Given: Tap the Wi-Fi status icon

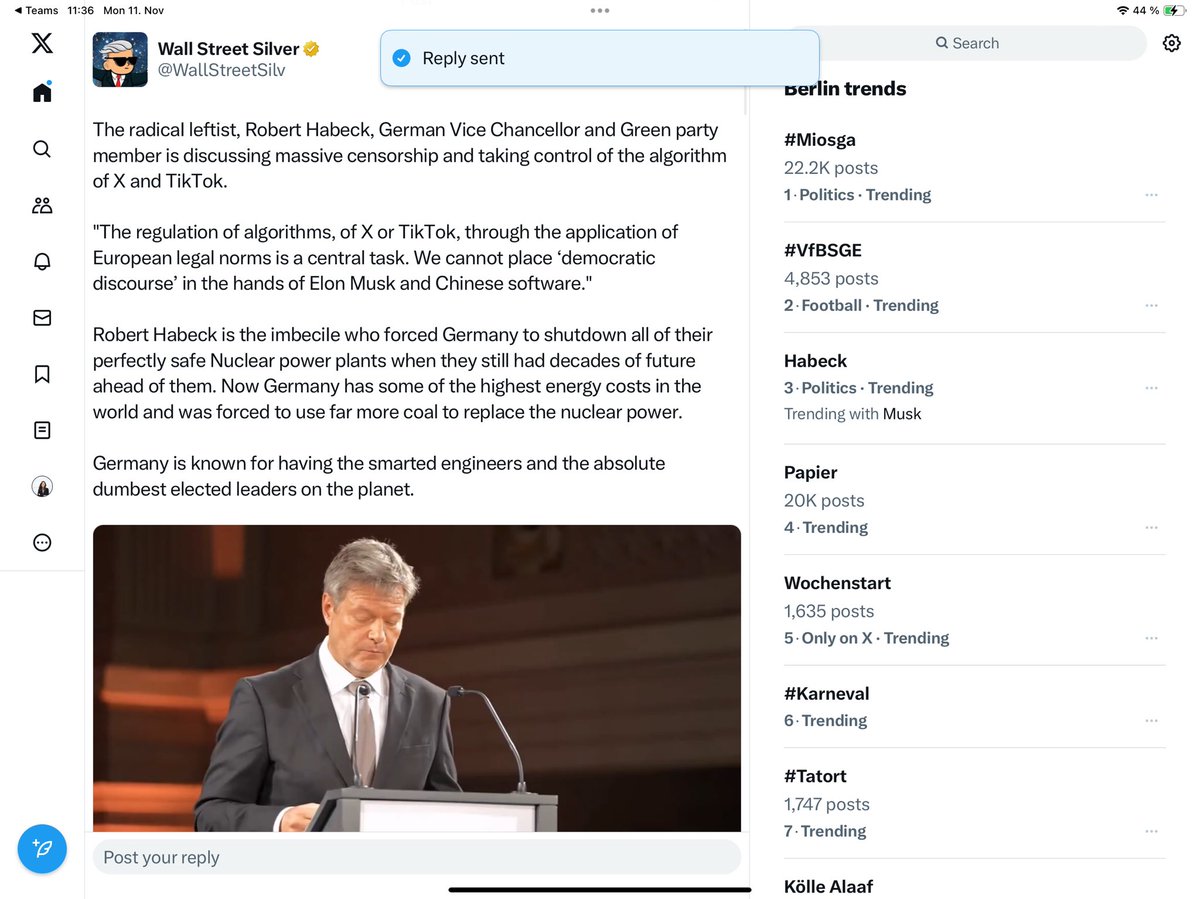Looking at the screenshot, I should click(1122, 10).
